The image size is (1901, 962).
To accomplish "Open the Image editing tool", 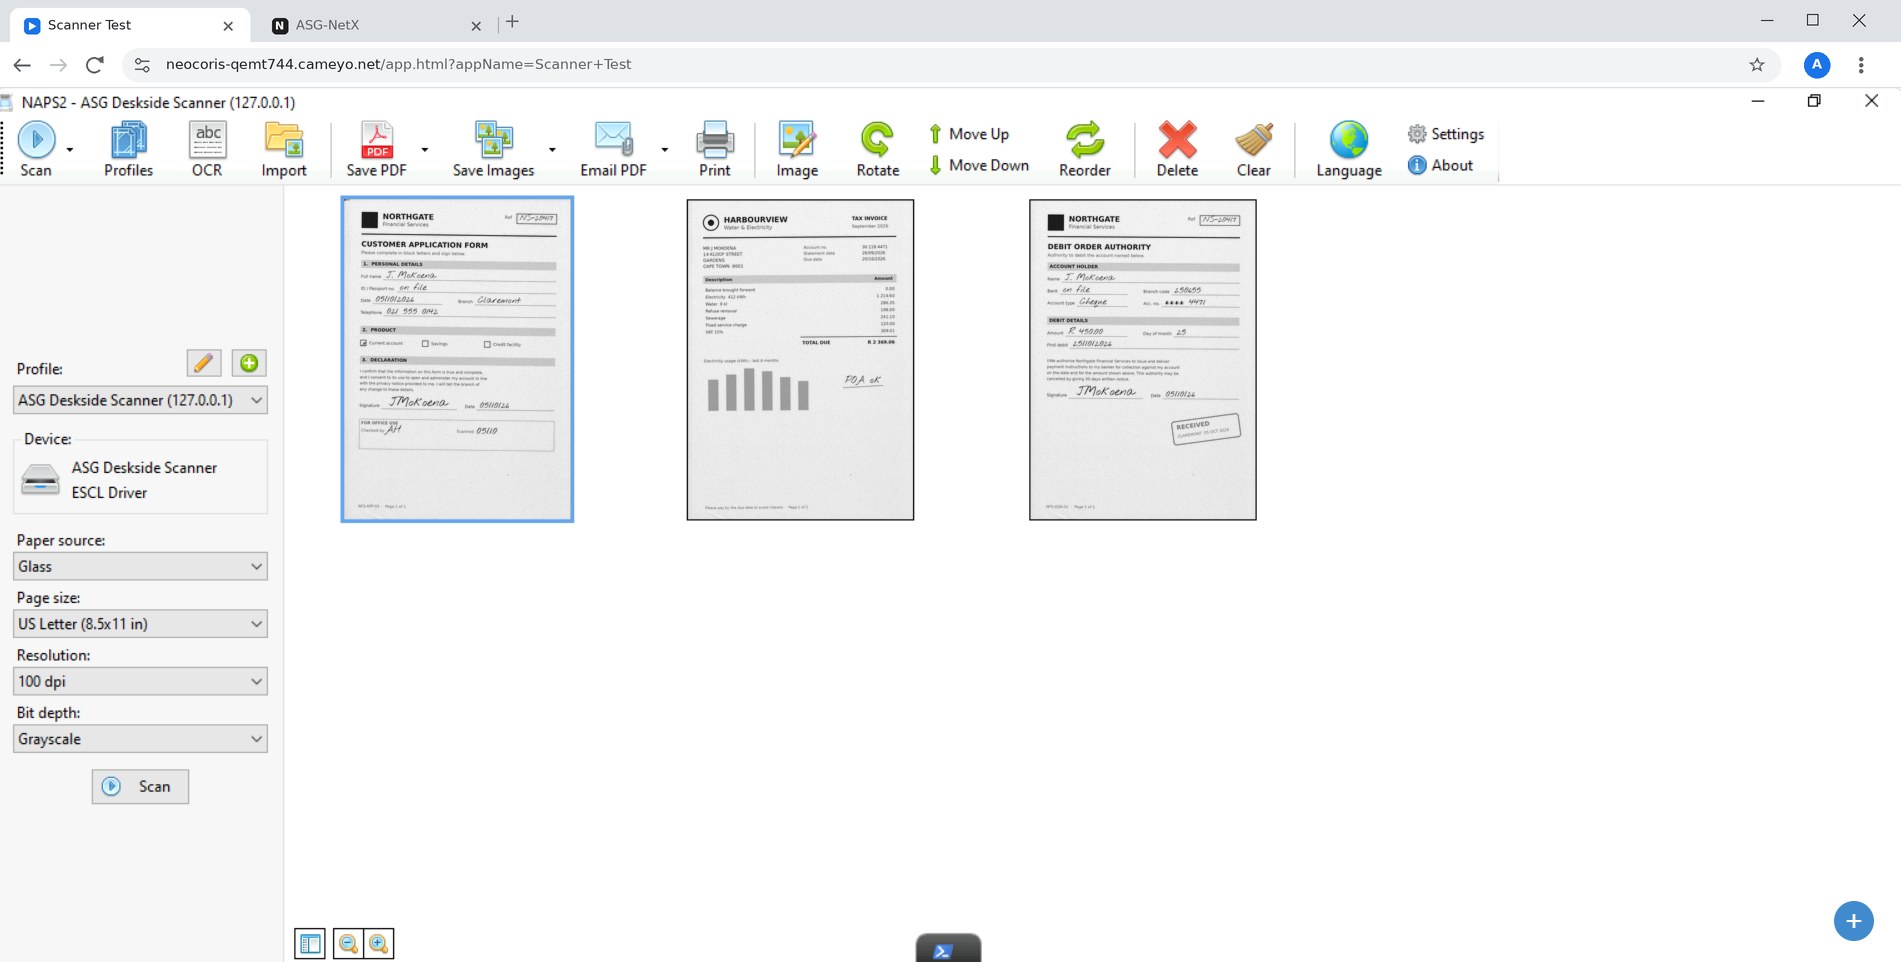I will [797, 149].
